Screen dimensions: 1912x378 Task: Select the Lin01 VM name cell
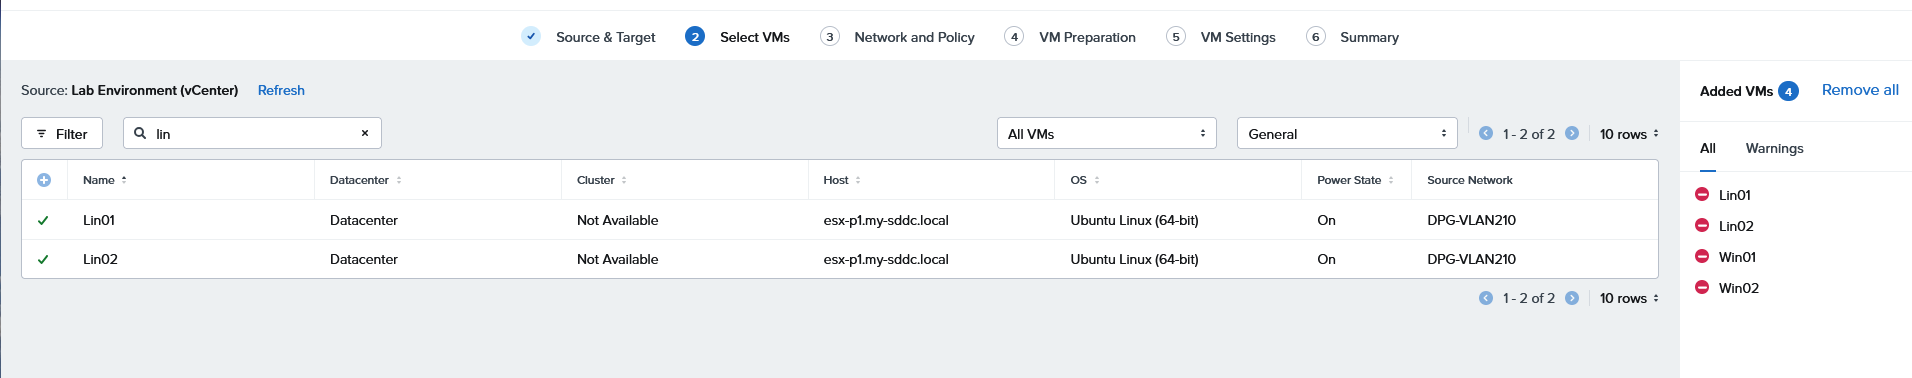coord(99,220)
